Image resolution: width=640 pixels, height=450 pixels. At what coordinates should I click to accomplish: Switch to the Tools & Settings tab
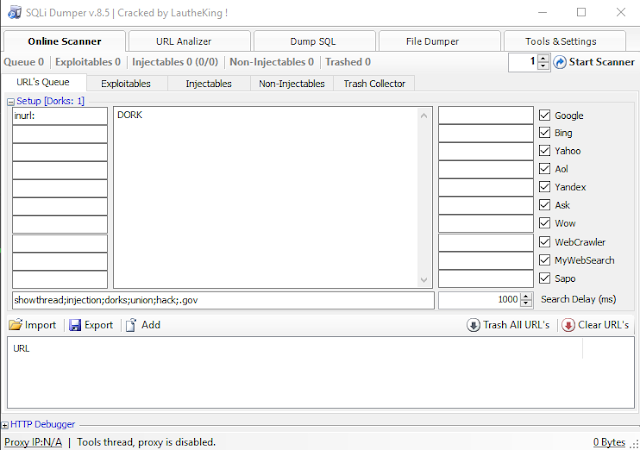click(x=561, y=41)
